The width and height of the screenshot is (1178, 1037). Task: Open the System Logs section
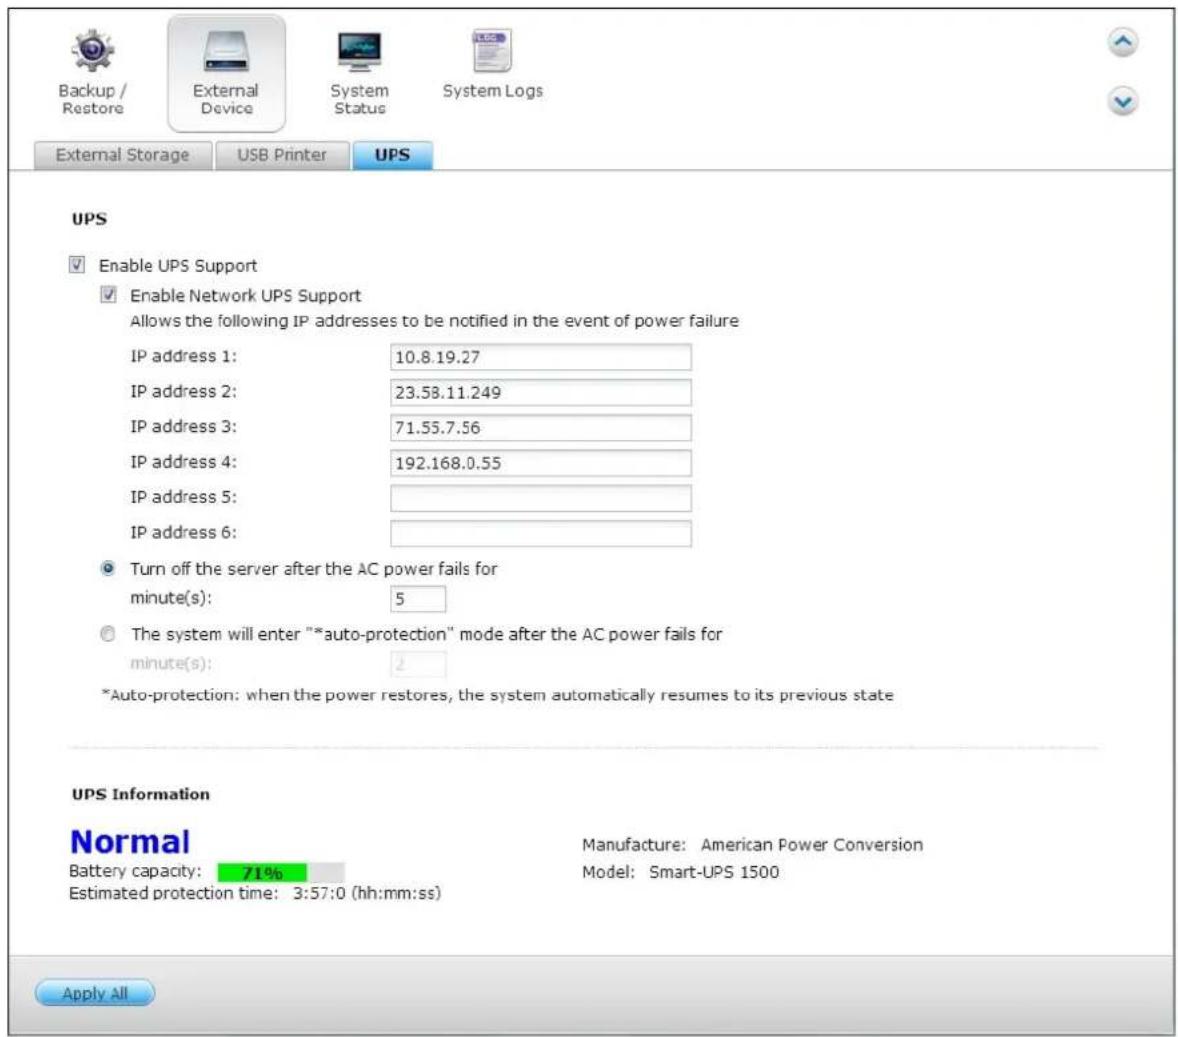pyautogui.click(x=492, y=65)
